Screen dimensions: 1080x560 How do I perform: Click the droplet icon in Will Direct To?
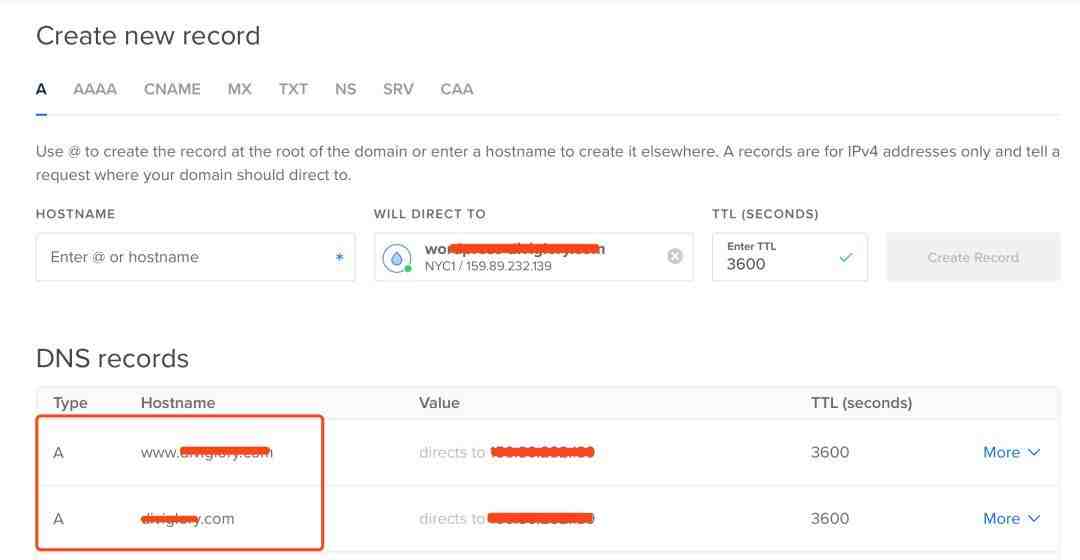397,257
